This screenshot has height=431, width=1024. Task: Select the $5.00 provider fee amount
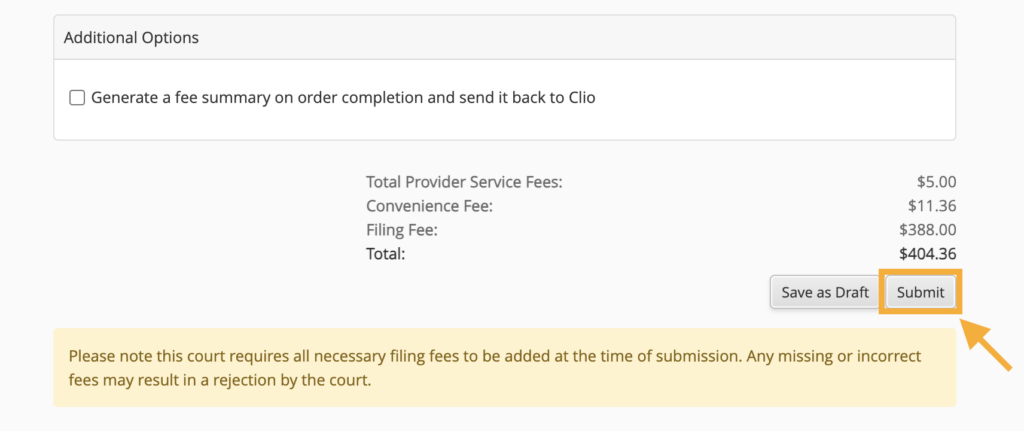[936, 182]
